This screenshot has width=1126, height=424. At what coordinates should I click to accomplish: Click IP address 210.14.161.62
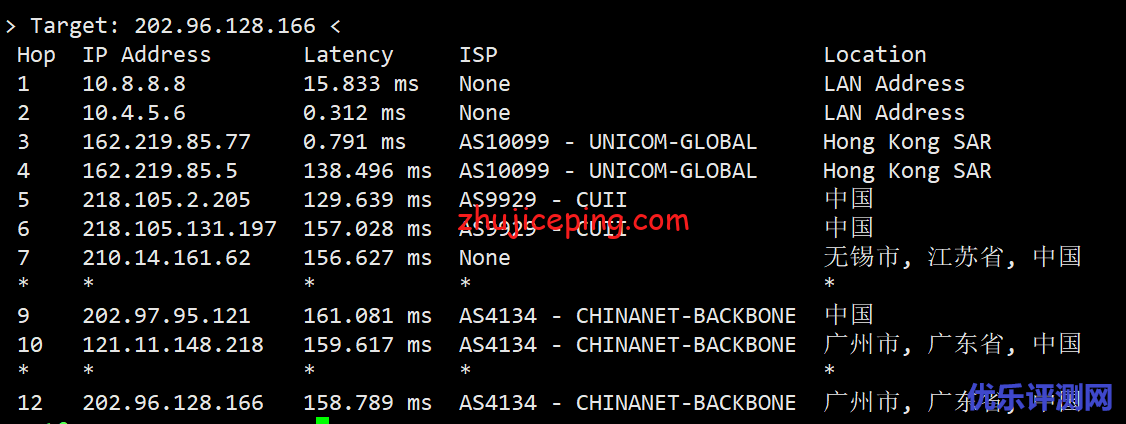click(x=166, y=258)
